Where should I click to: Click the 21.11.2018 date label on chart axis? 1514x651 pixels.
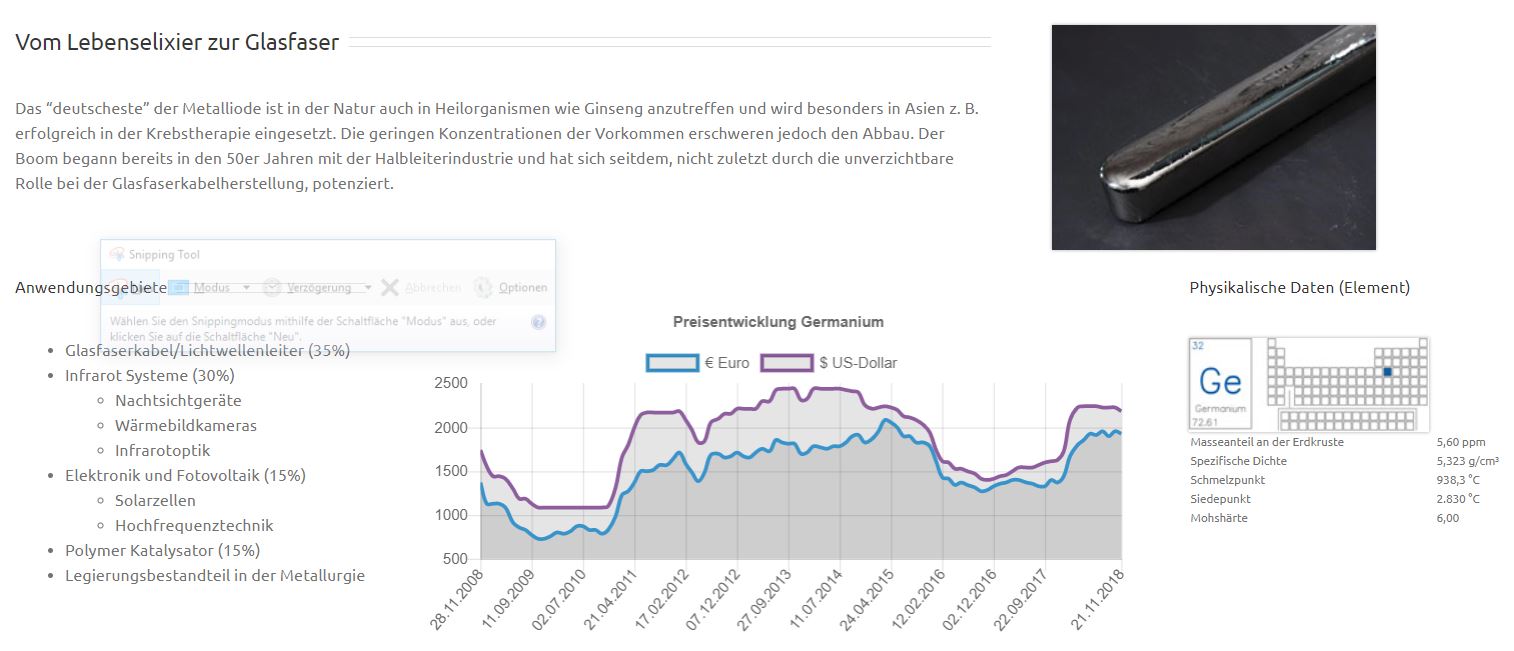(x=1102, y=597)
